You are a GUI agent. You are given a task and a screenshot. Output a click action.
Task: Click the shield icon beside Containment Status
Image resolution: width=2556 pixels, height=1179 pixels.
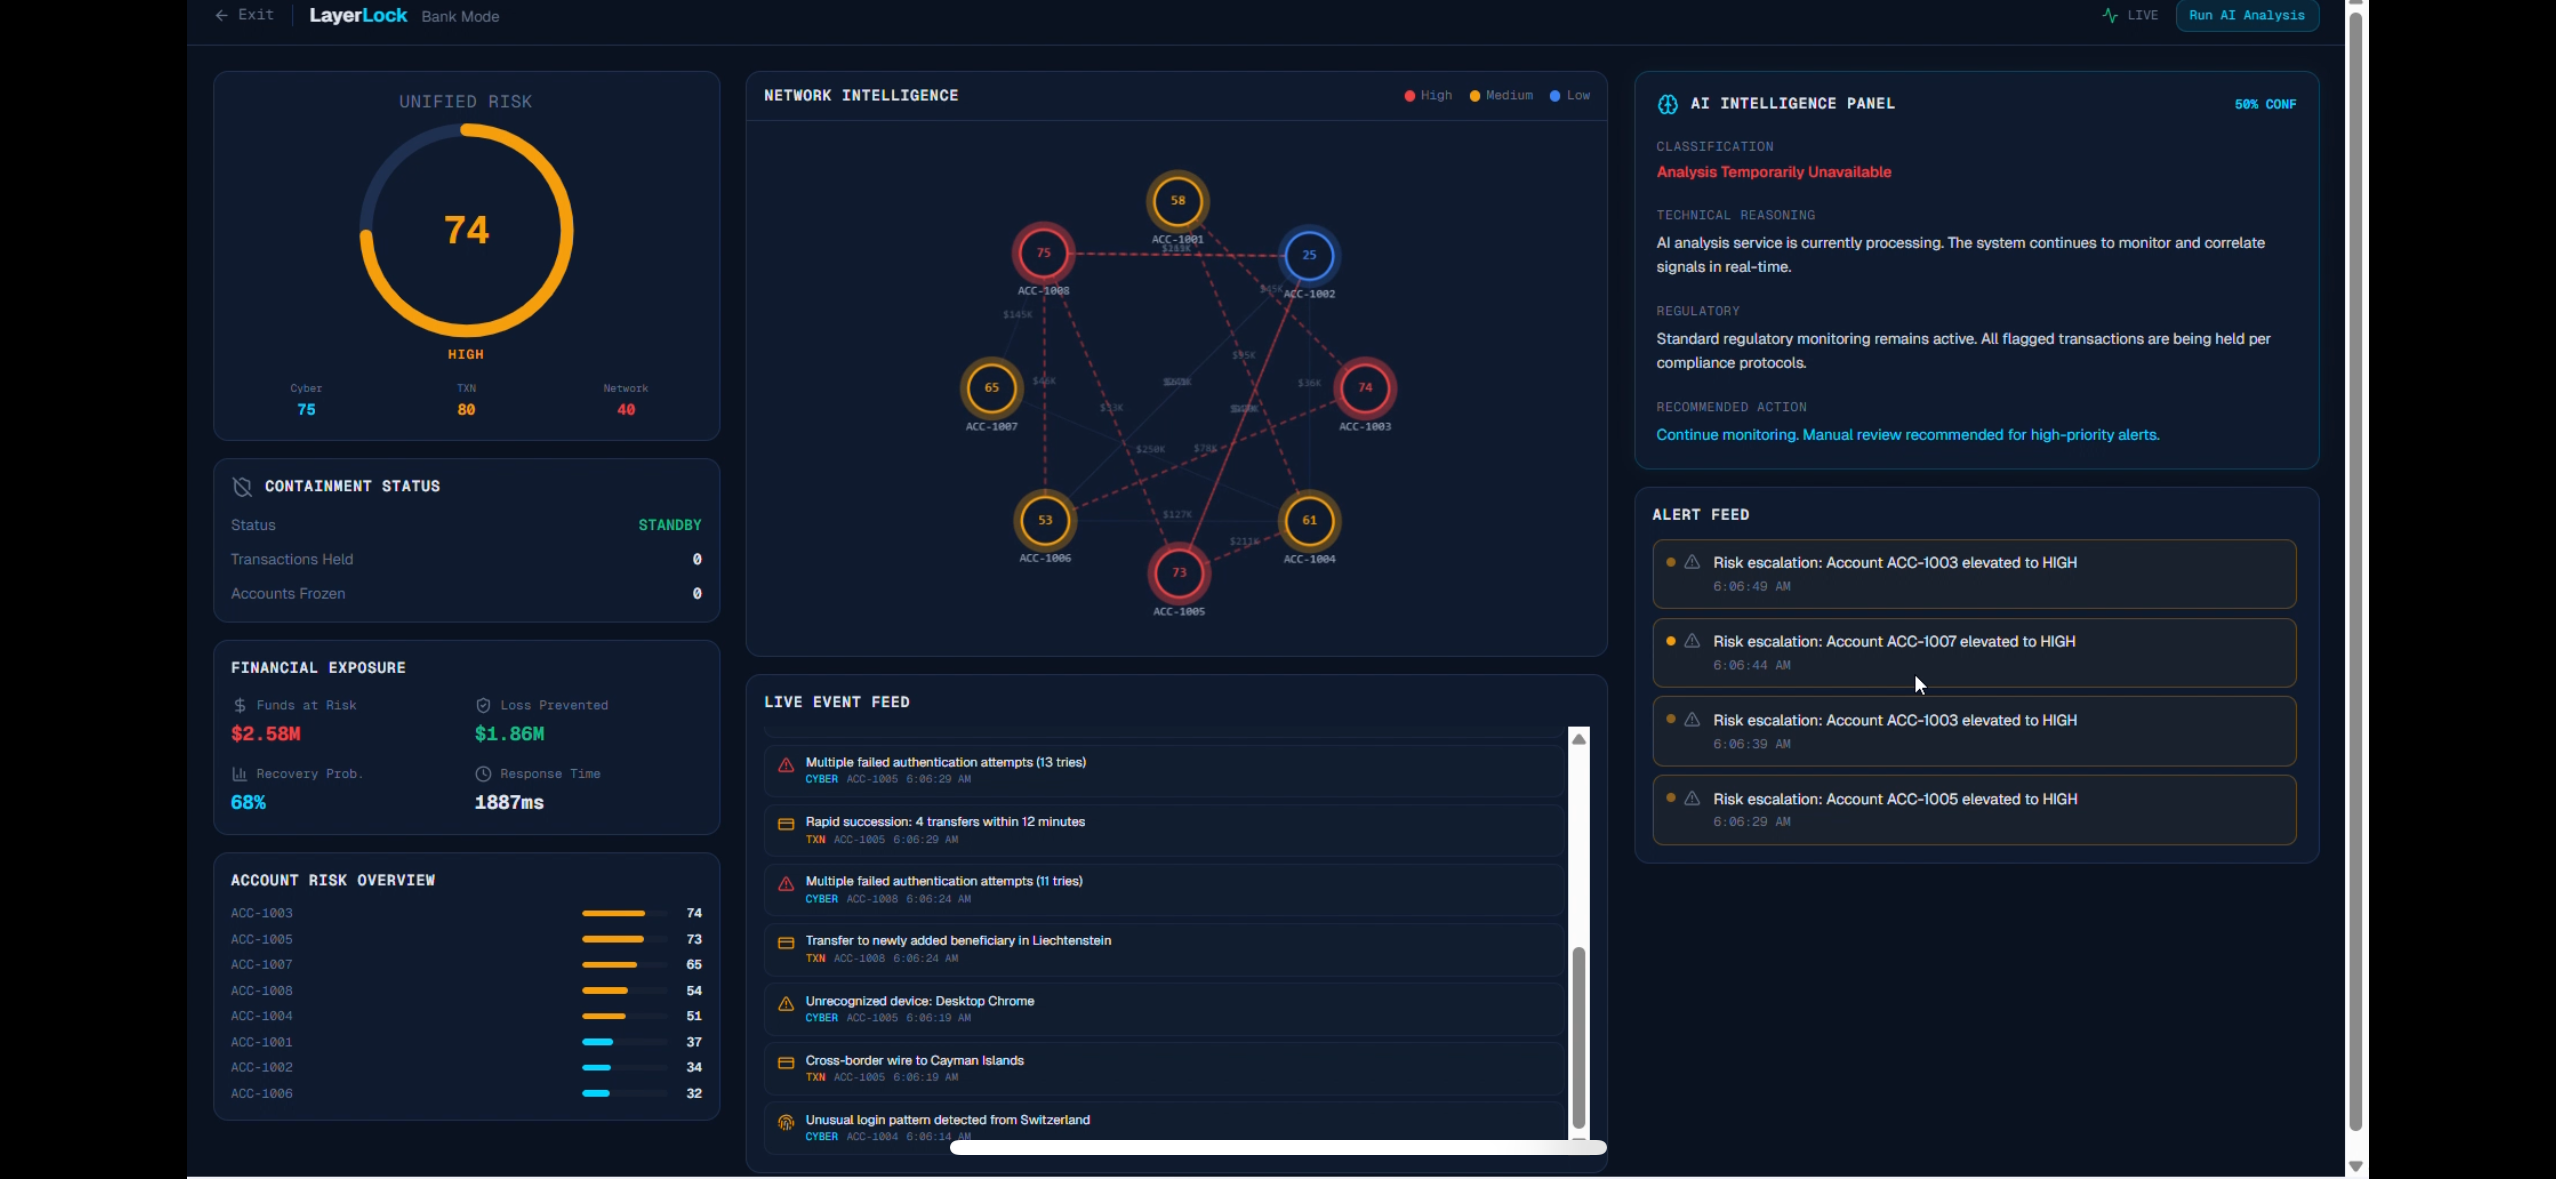click(x=242, y=486)
